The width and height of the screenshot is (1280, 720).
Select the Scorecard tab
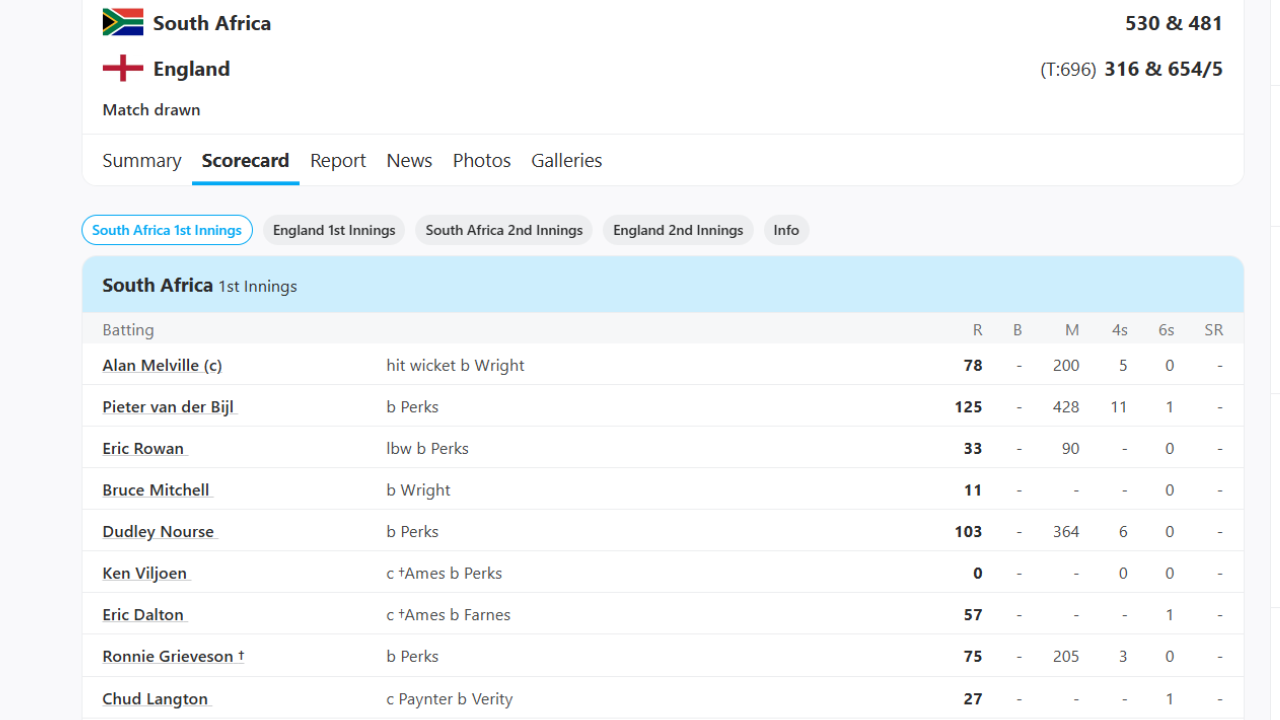(x=245, y=160)
